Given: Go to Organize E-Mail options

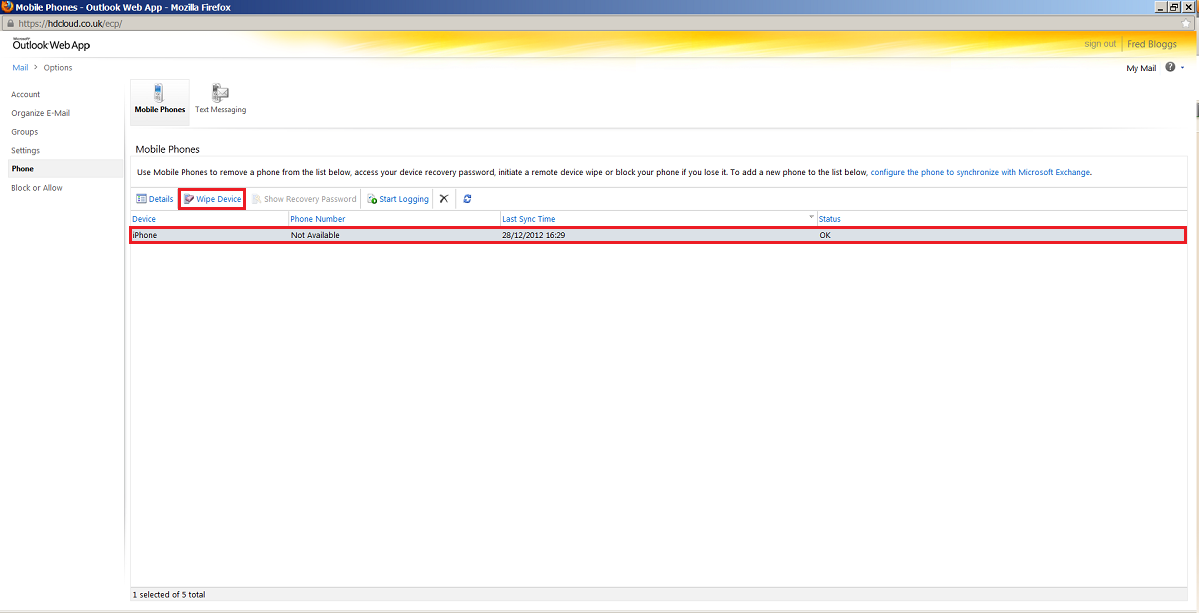Looking at the screenshot, I should pos(41,113).
